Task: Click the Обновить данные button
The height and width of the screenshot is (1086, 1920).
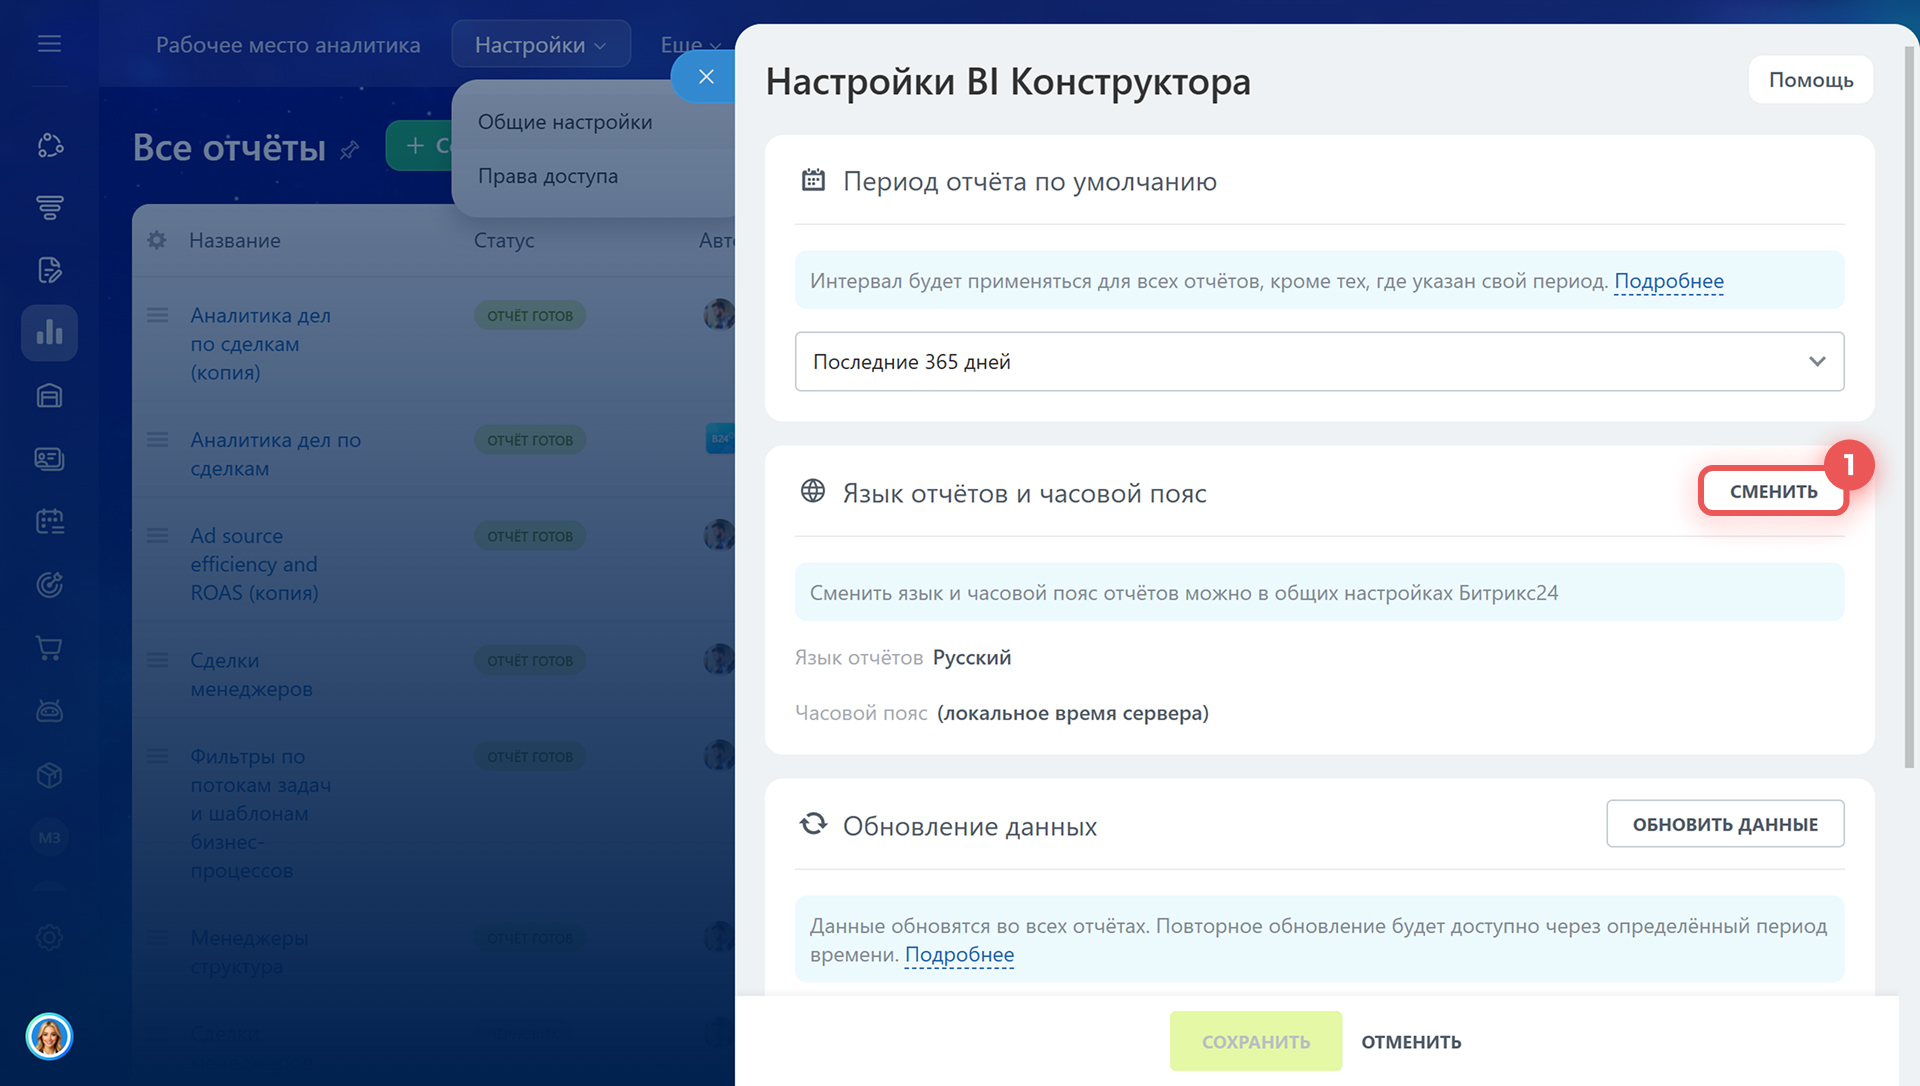Action: pyautogui.click(x=1725, y=824)
